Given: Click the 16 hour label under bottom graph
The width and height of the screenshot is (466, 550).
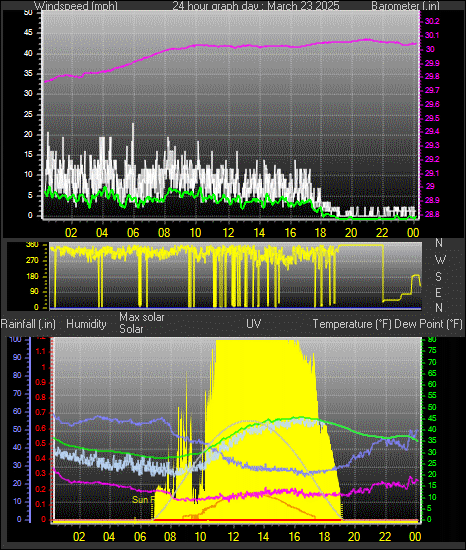Looking at the screenshot, I should coord(294,537).
